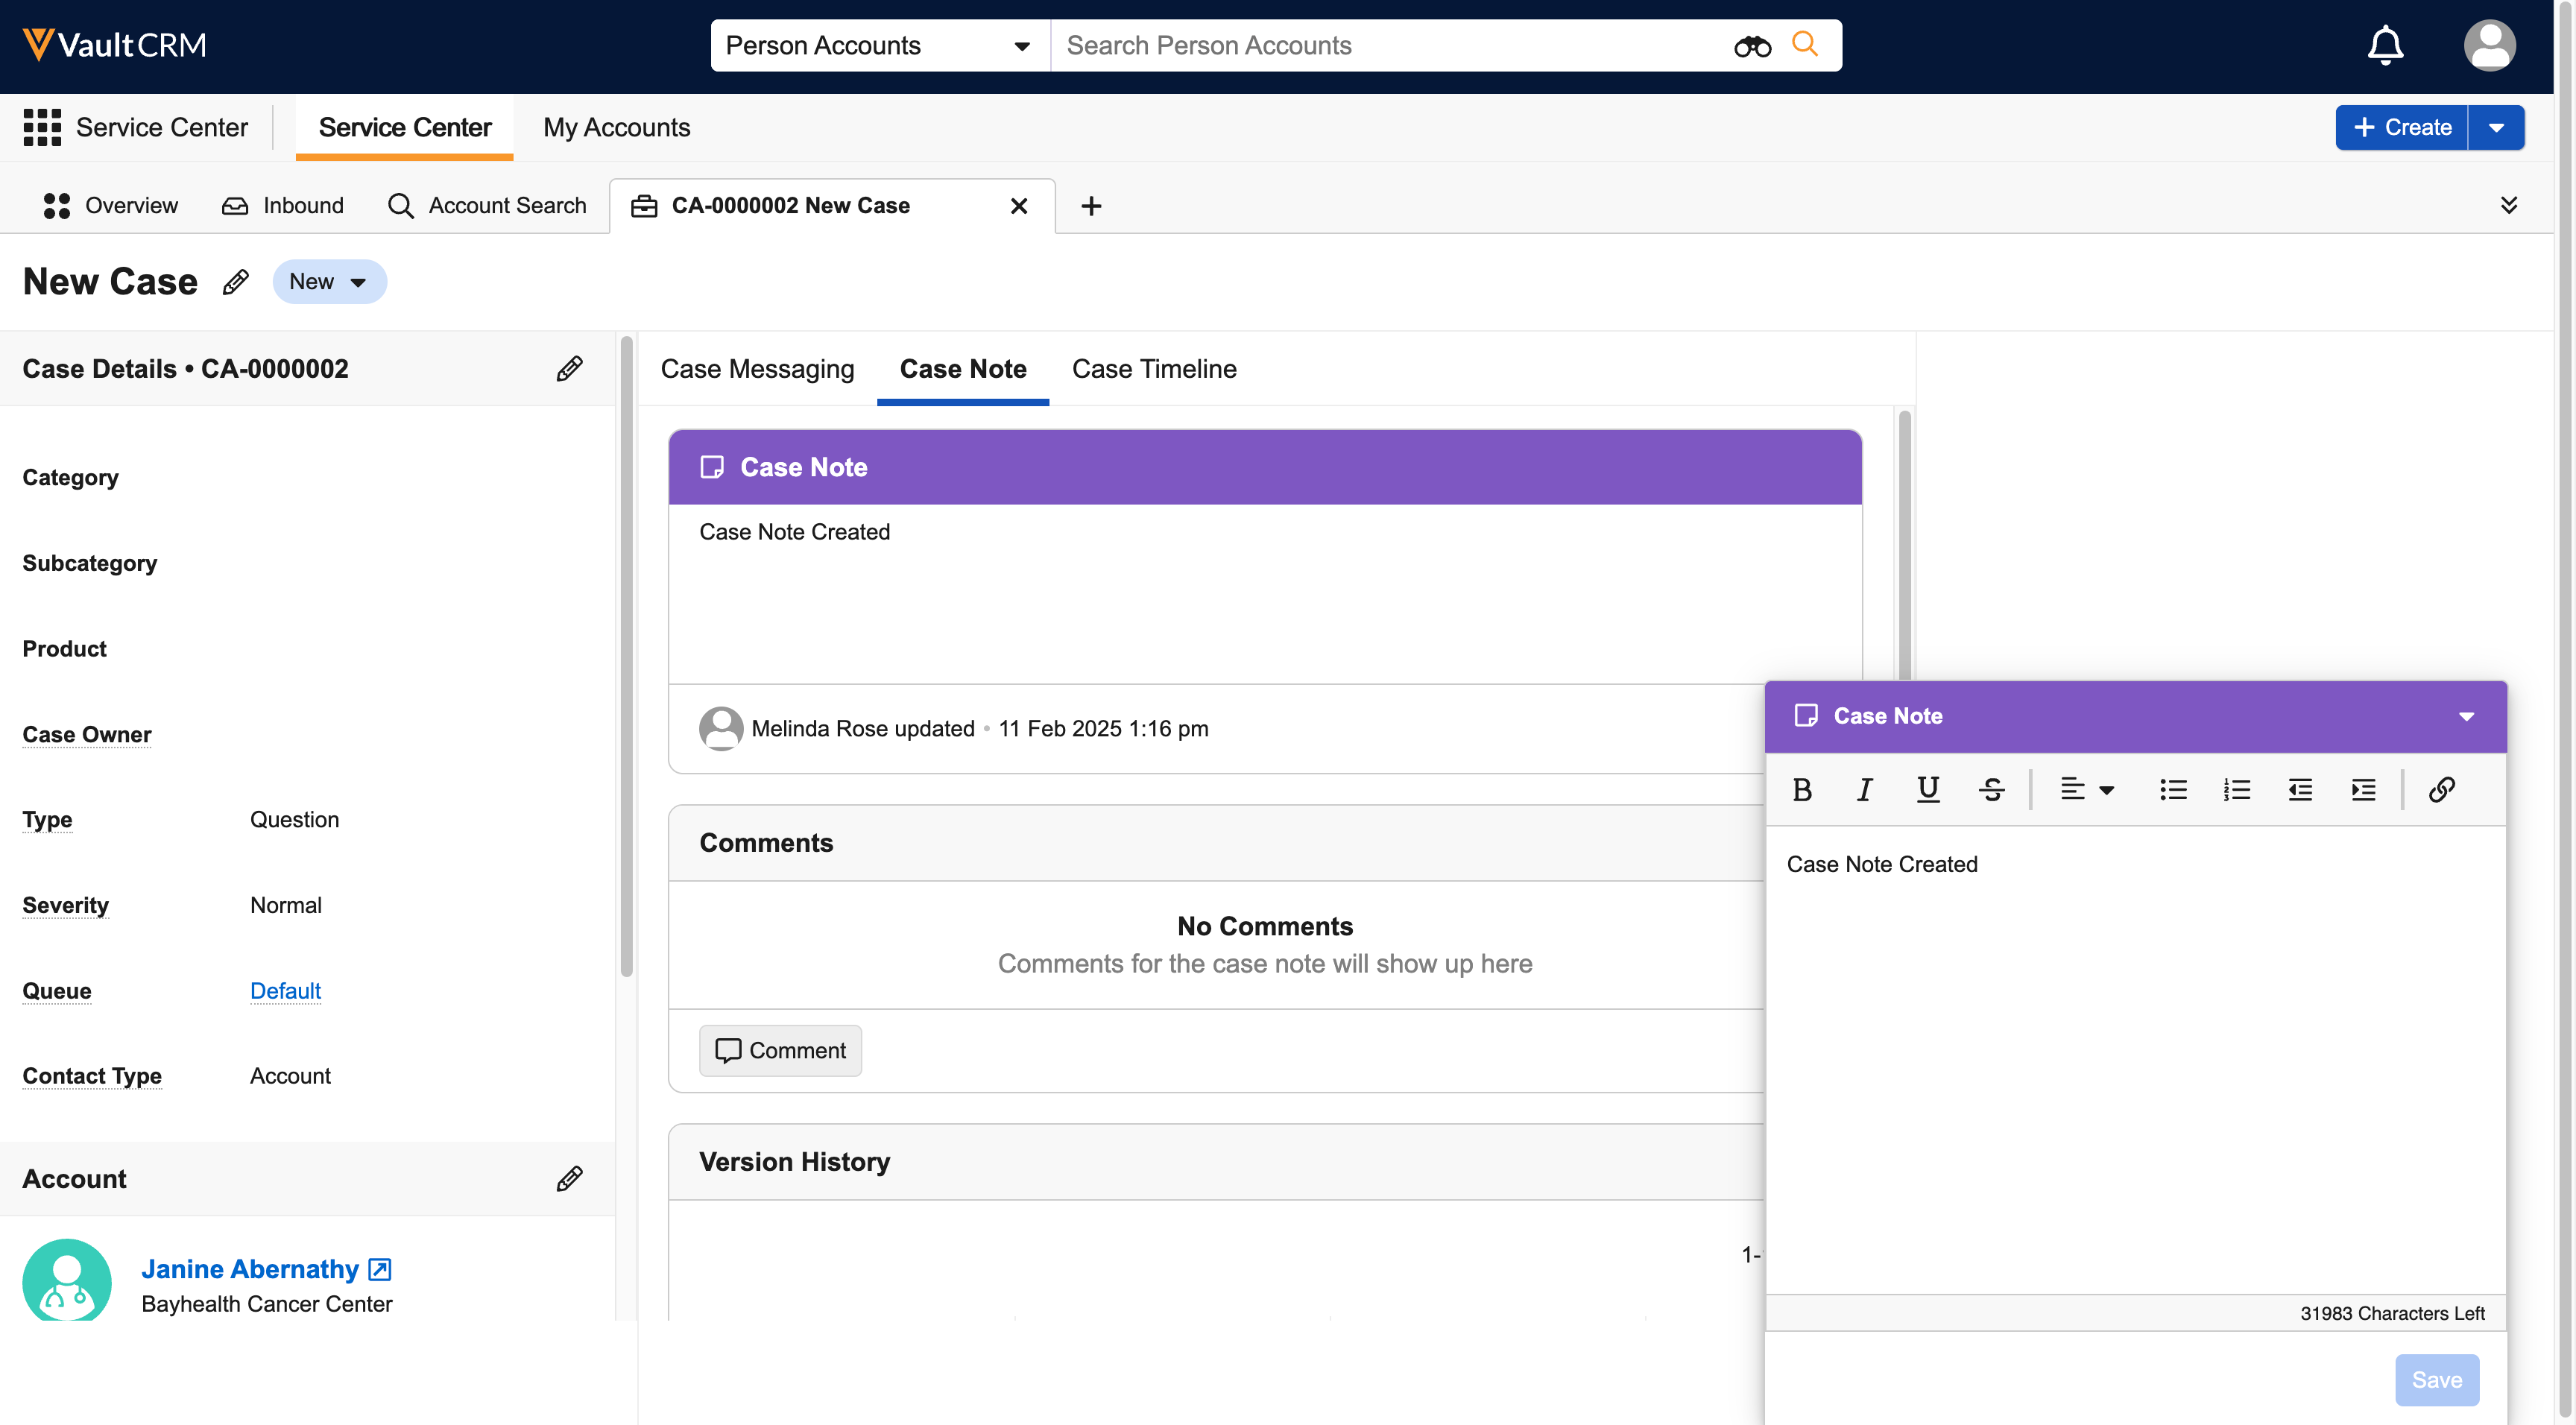Click the binoculars advanced search icon
The width and height of the screenshot is (2576, 1425).
[1752, 46]
